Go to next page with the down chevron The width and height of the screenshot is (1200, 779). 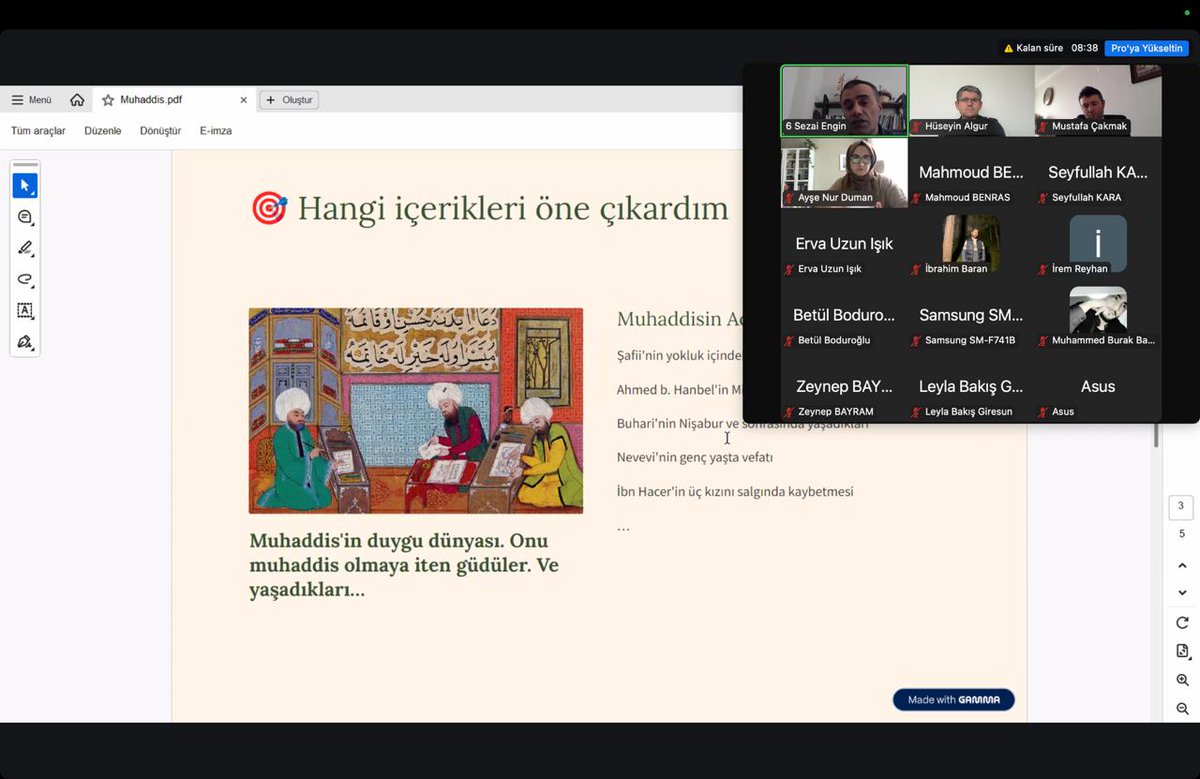click(x=1182, y=592)
